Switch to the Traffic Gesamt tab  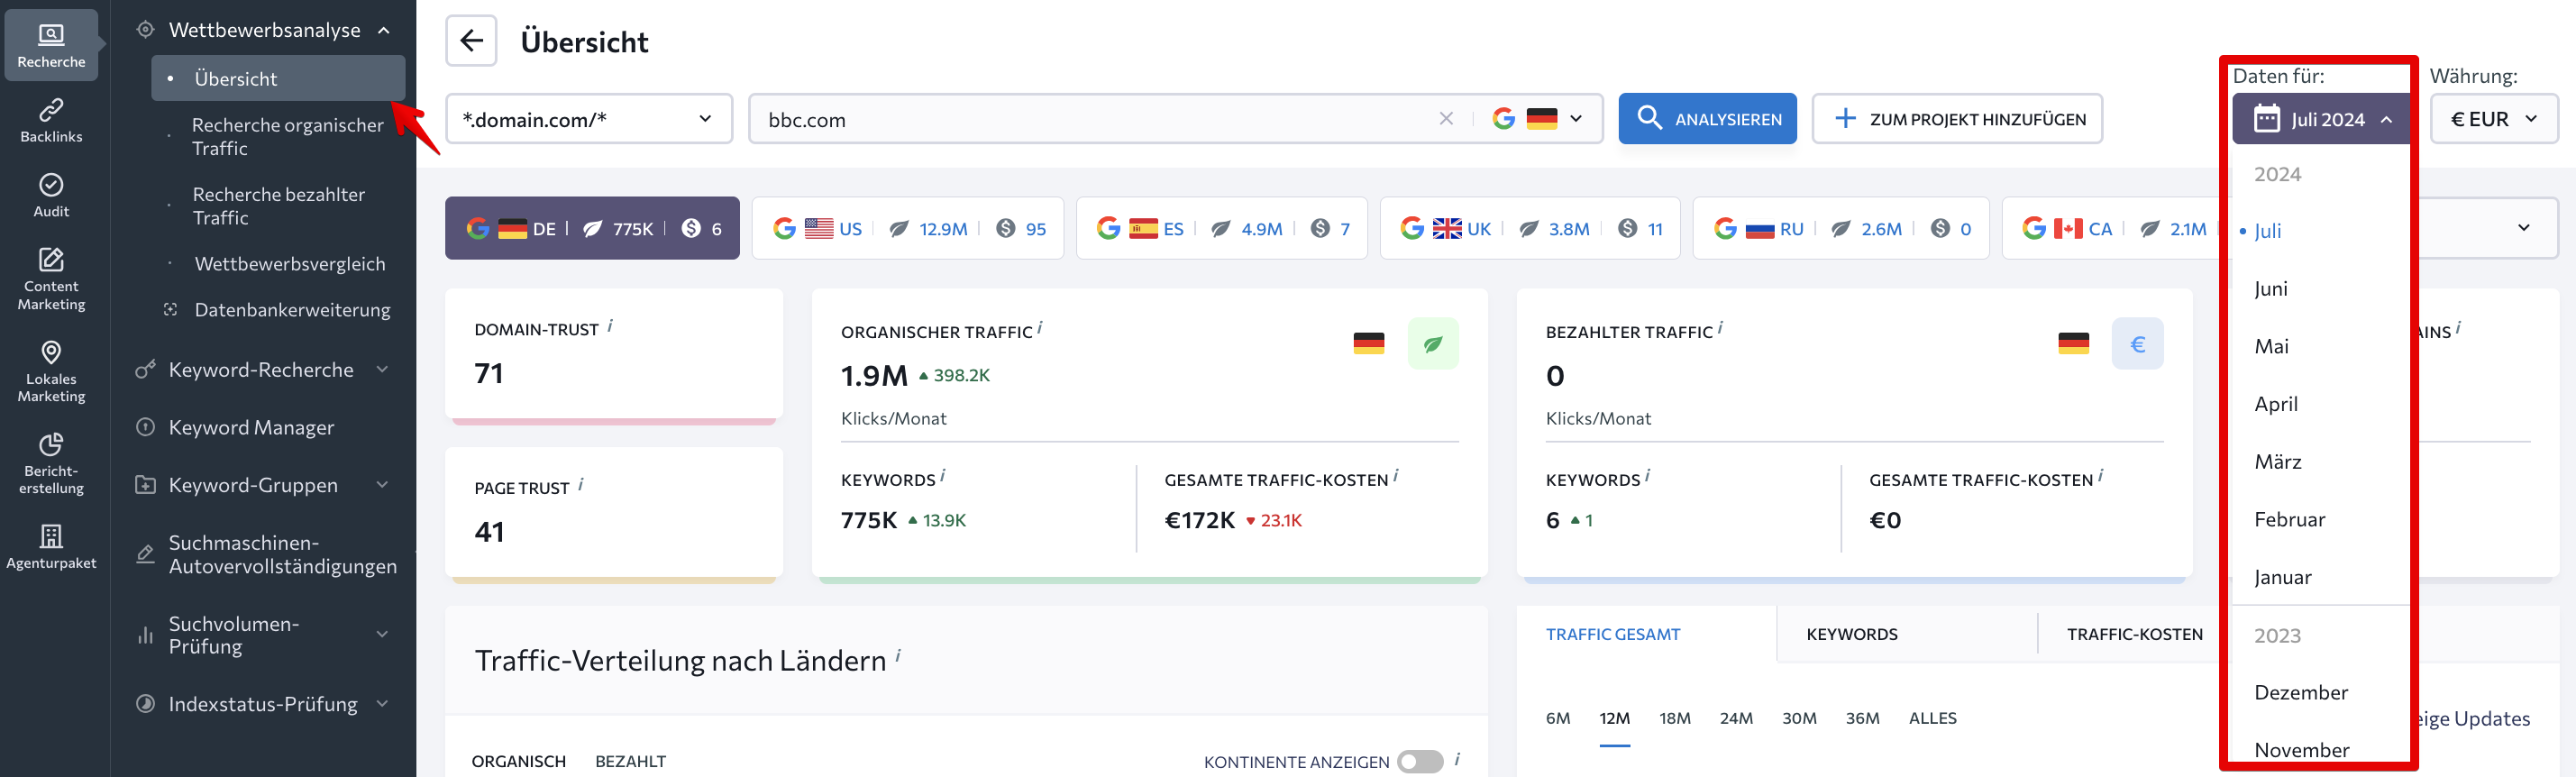pyautogui.click(x=1612, y=634)
